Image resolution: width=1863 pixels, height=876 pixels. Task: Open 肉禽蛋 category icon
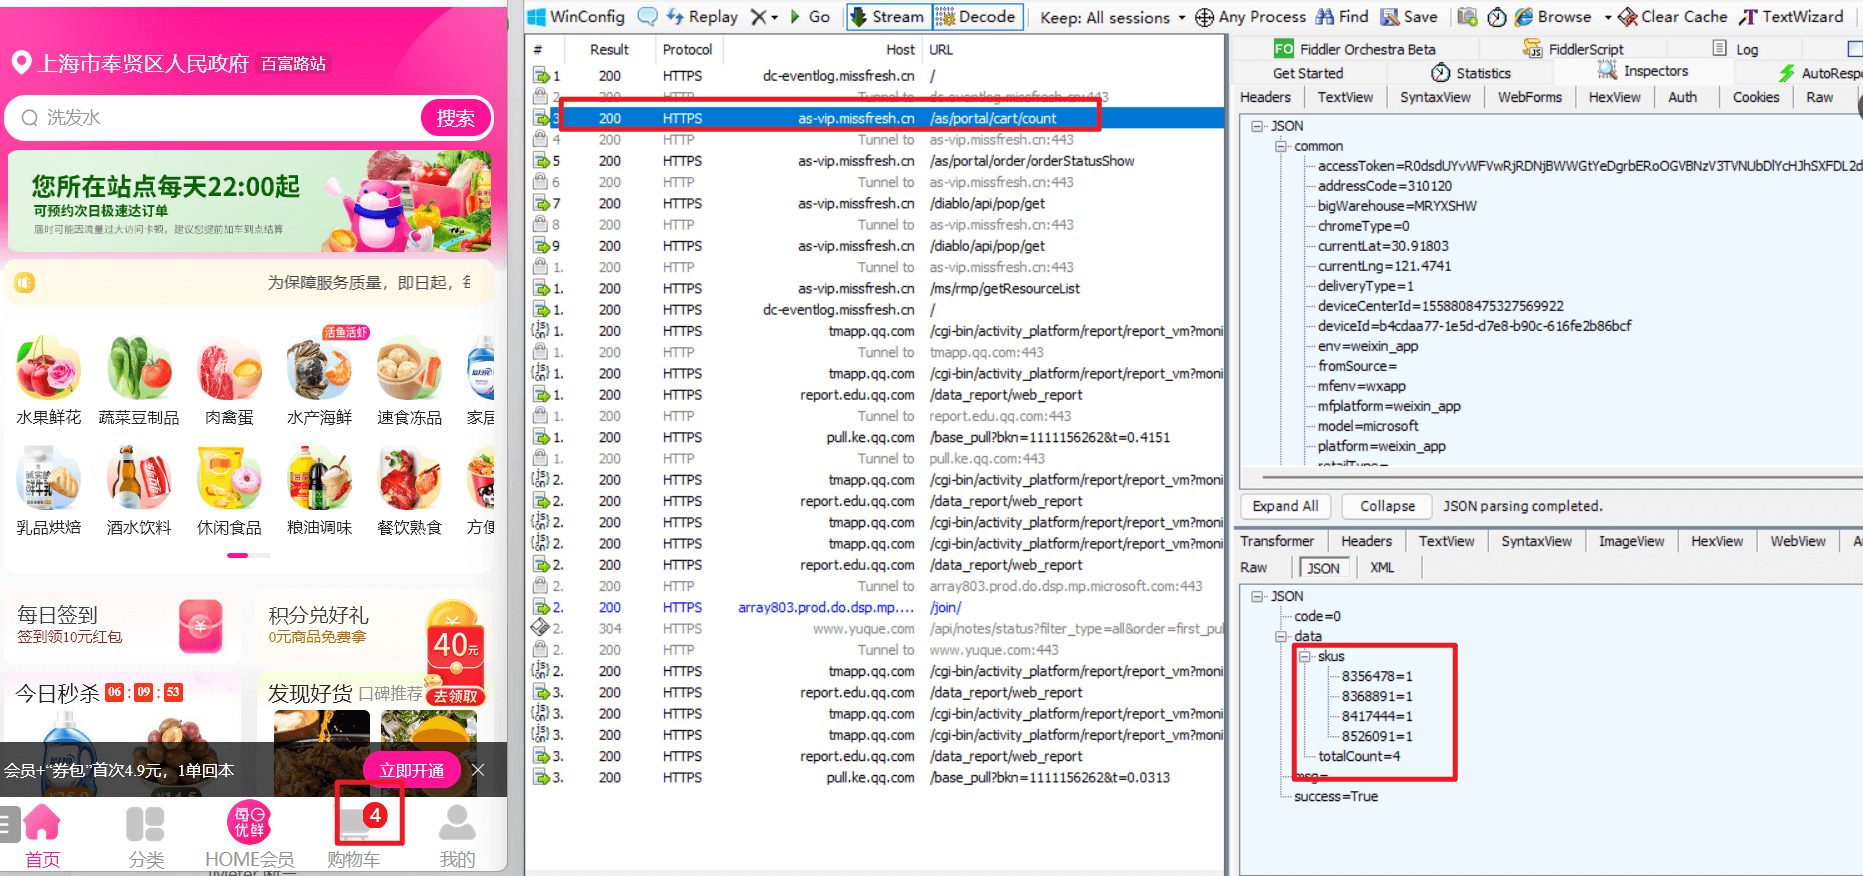(x=229, y=368)
